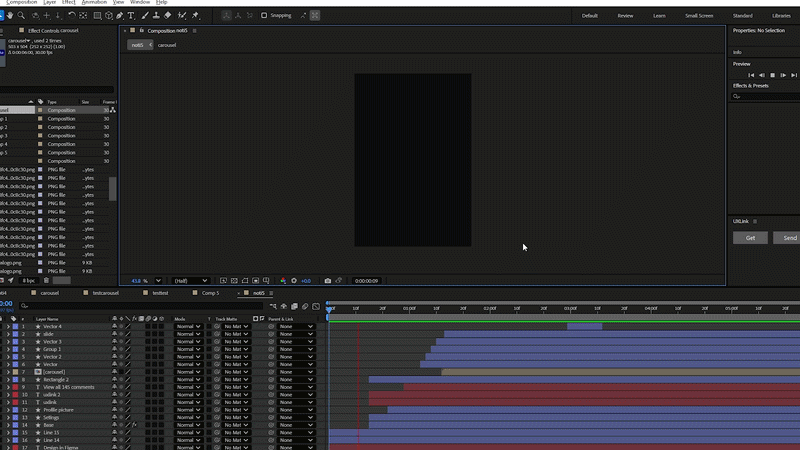Open Parent dropdown for Group 1 layer

click(296, 349)
